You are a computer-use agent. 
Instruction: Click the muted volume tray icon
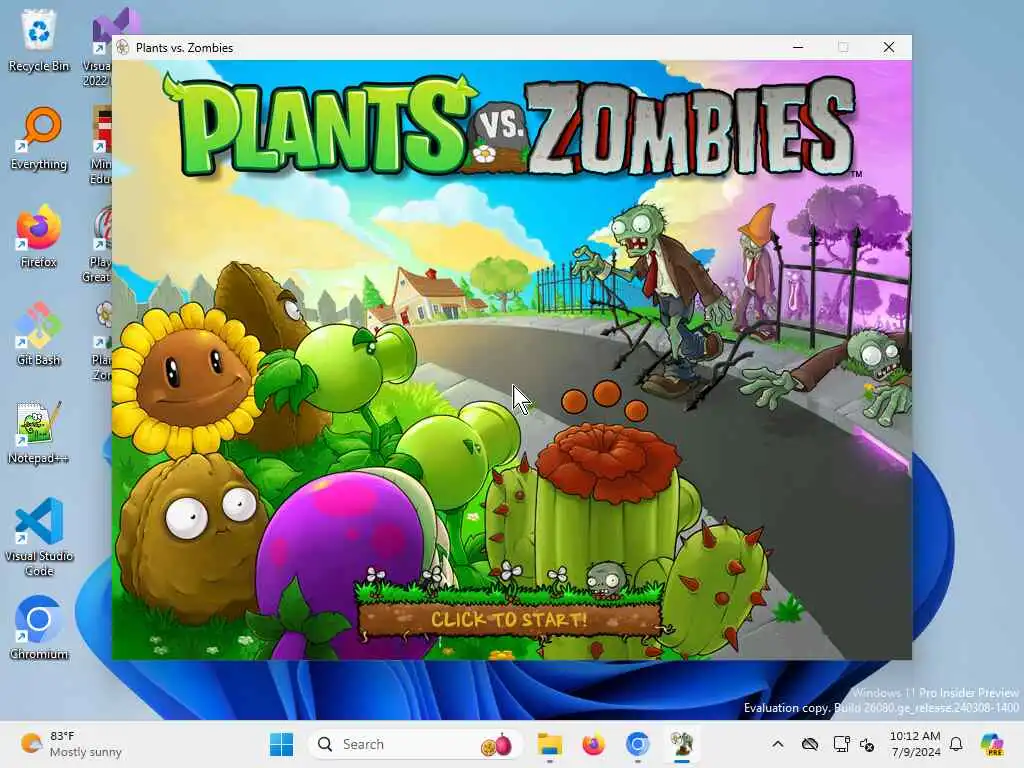pyautogui.click(x=867, y=744)
